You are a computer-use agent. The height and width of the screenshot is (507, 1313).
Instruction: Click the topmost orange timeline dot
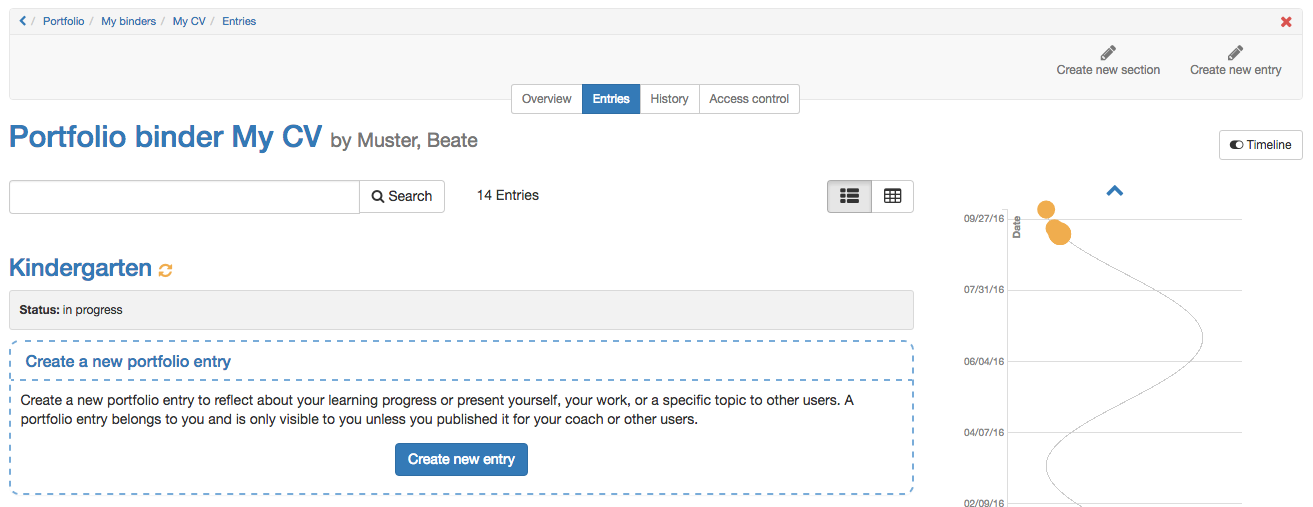1046,209
